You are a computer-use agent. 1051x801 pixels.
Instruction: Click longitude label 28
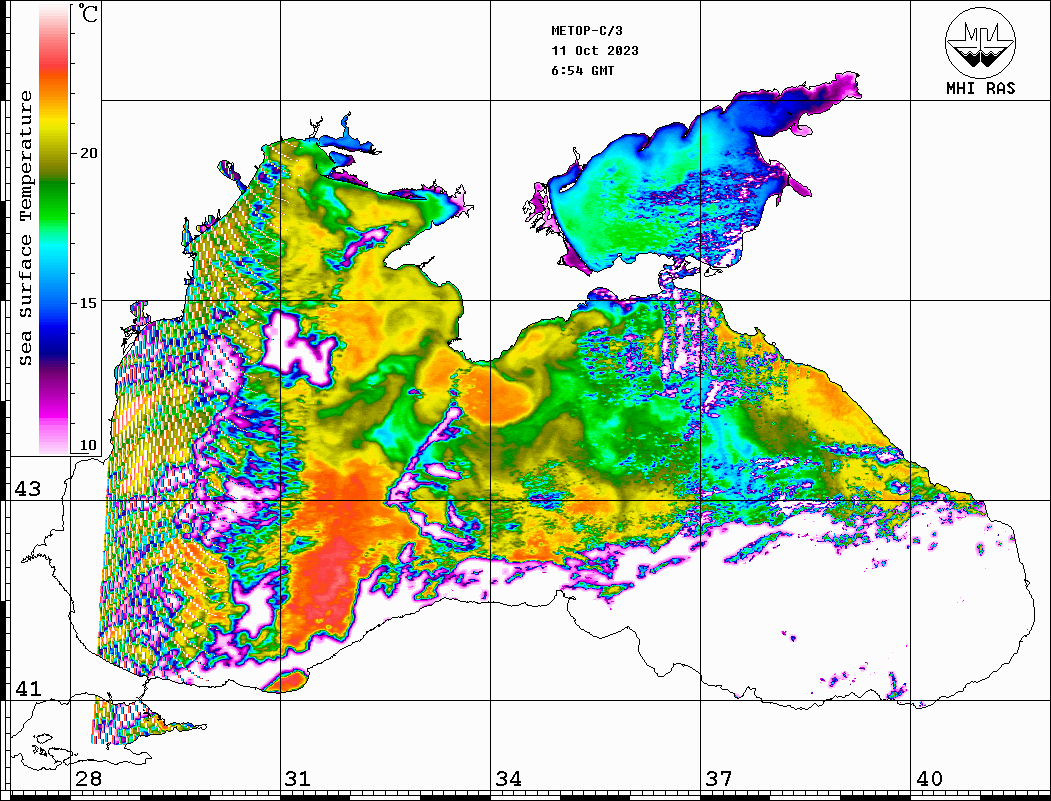pos(88,779)
